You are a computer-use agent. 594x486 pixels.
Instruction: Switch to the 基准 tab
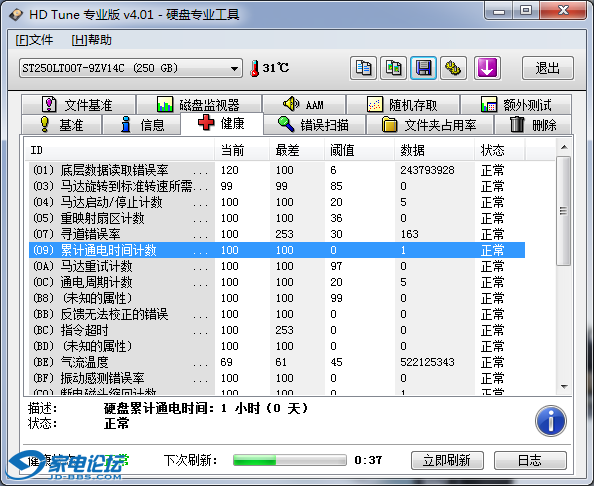(x=62, y=125)
